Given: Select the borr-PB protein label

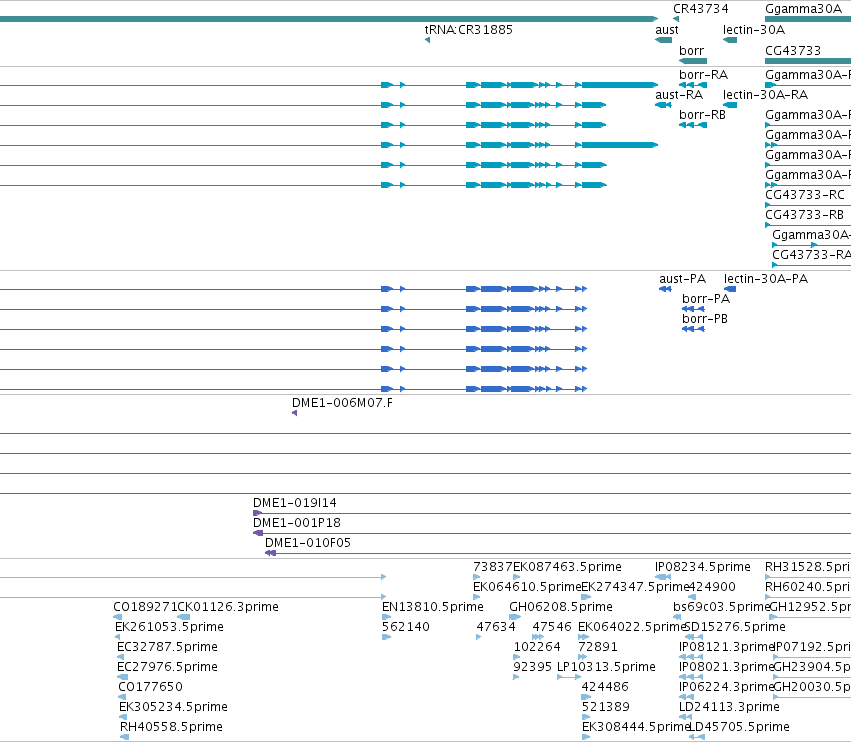Looking at the screenshot, I should pos(705,319).
